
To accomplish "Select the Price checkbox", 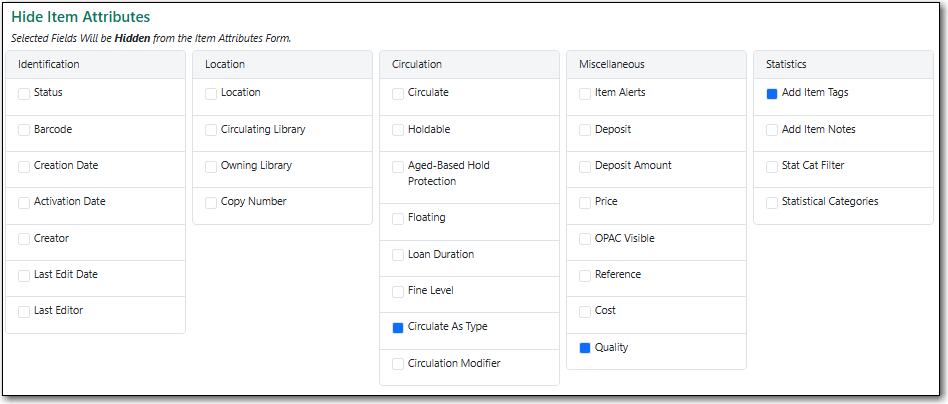I will (x=585, y=203).
